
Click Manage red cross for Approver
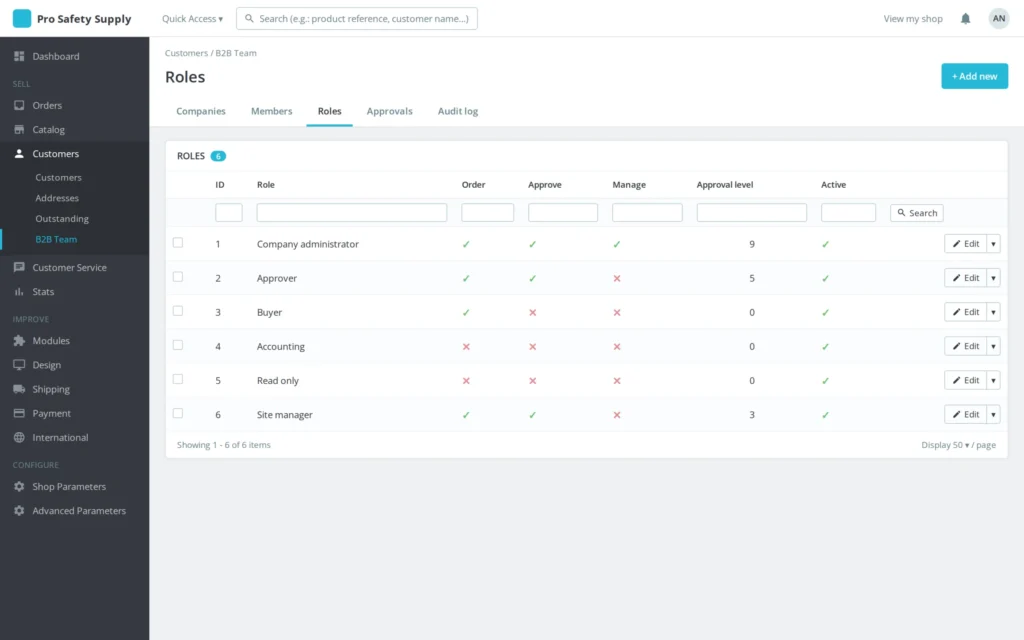[x=616, y=278]
